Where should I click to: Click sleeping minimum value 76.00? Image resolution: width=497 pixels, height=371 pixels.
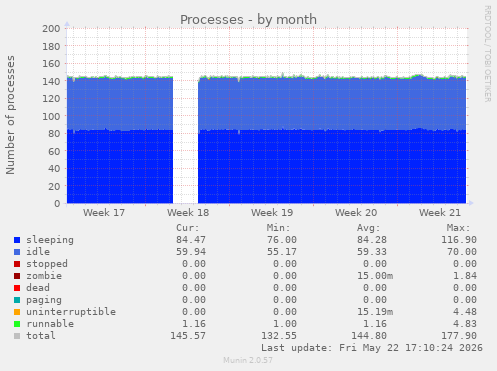pyautogui.click(x=282, y=240)
